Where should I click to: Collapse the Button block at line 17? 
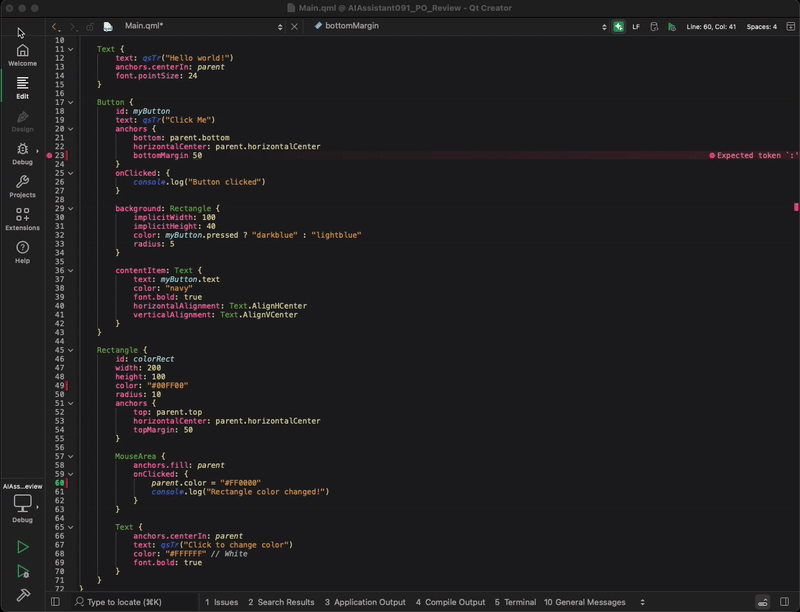(x=68, y=101)
